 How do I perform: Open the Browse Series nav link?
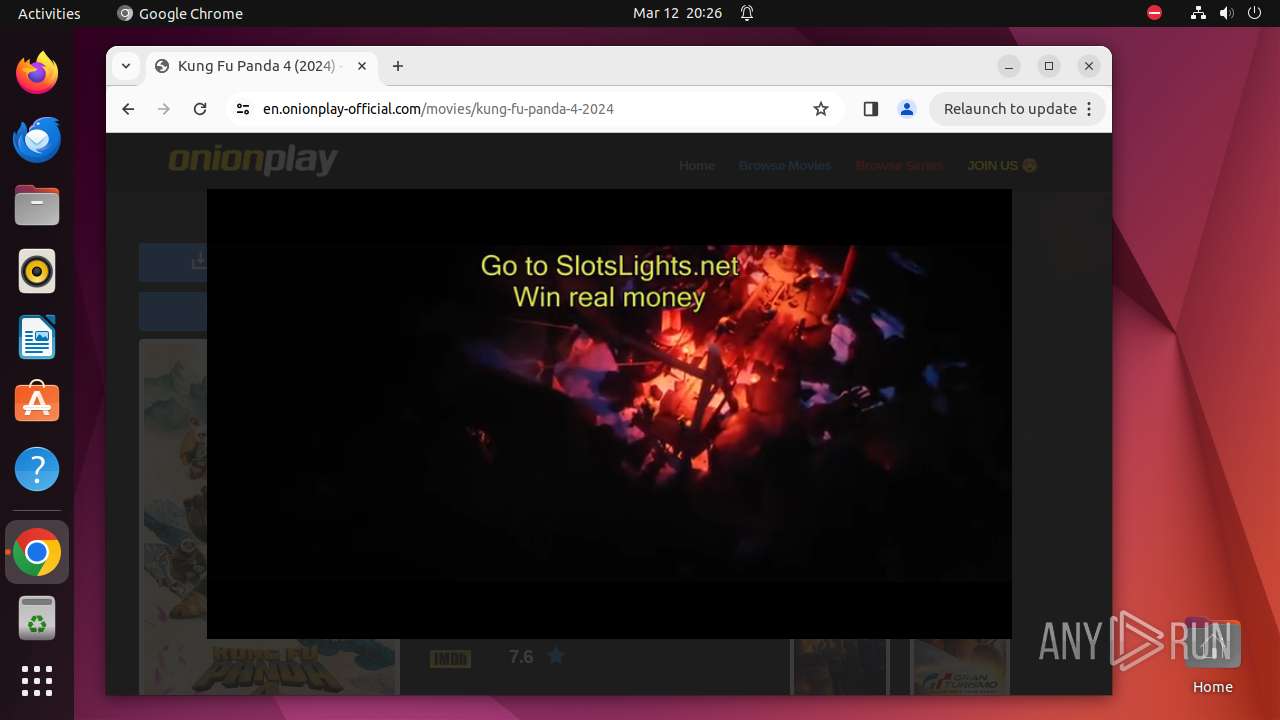tap(899, 165)
